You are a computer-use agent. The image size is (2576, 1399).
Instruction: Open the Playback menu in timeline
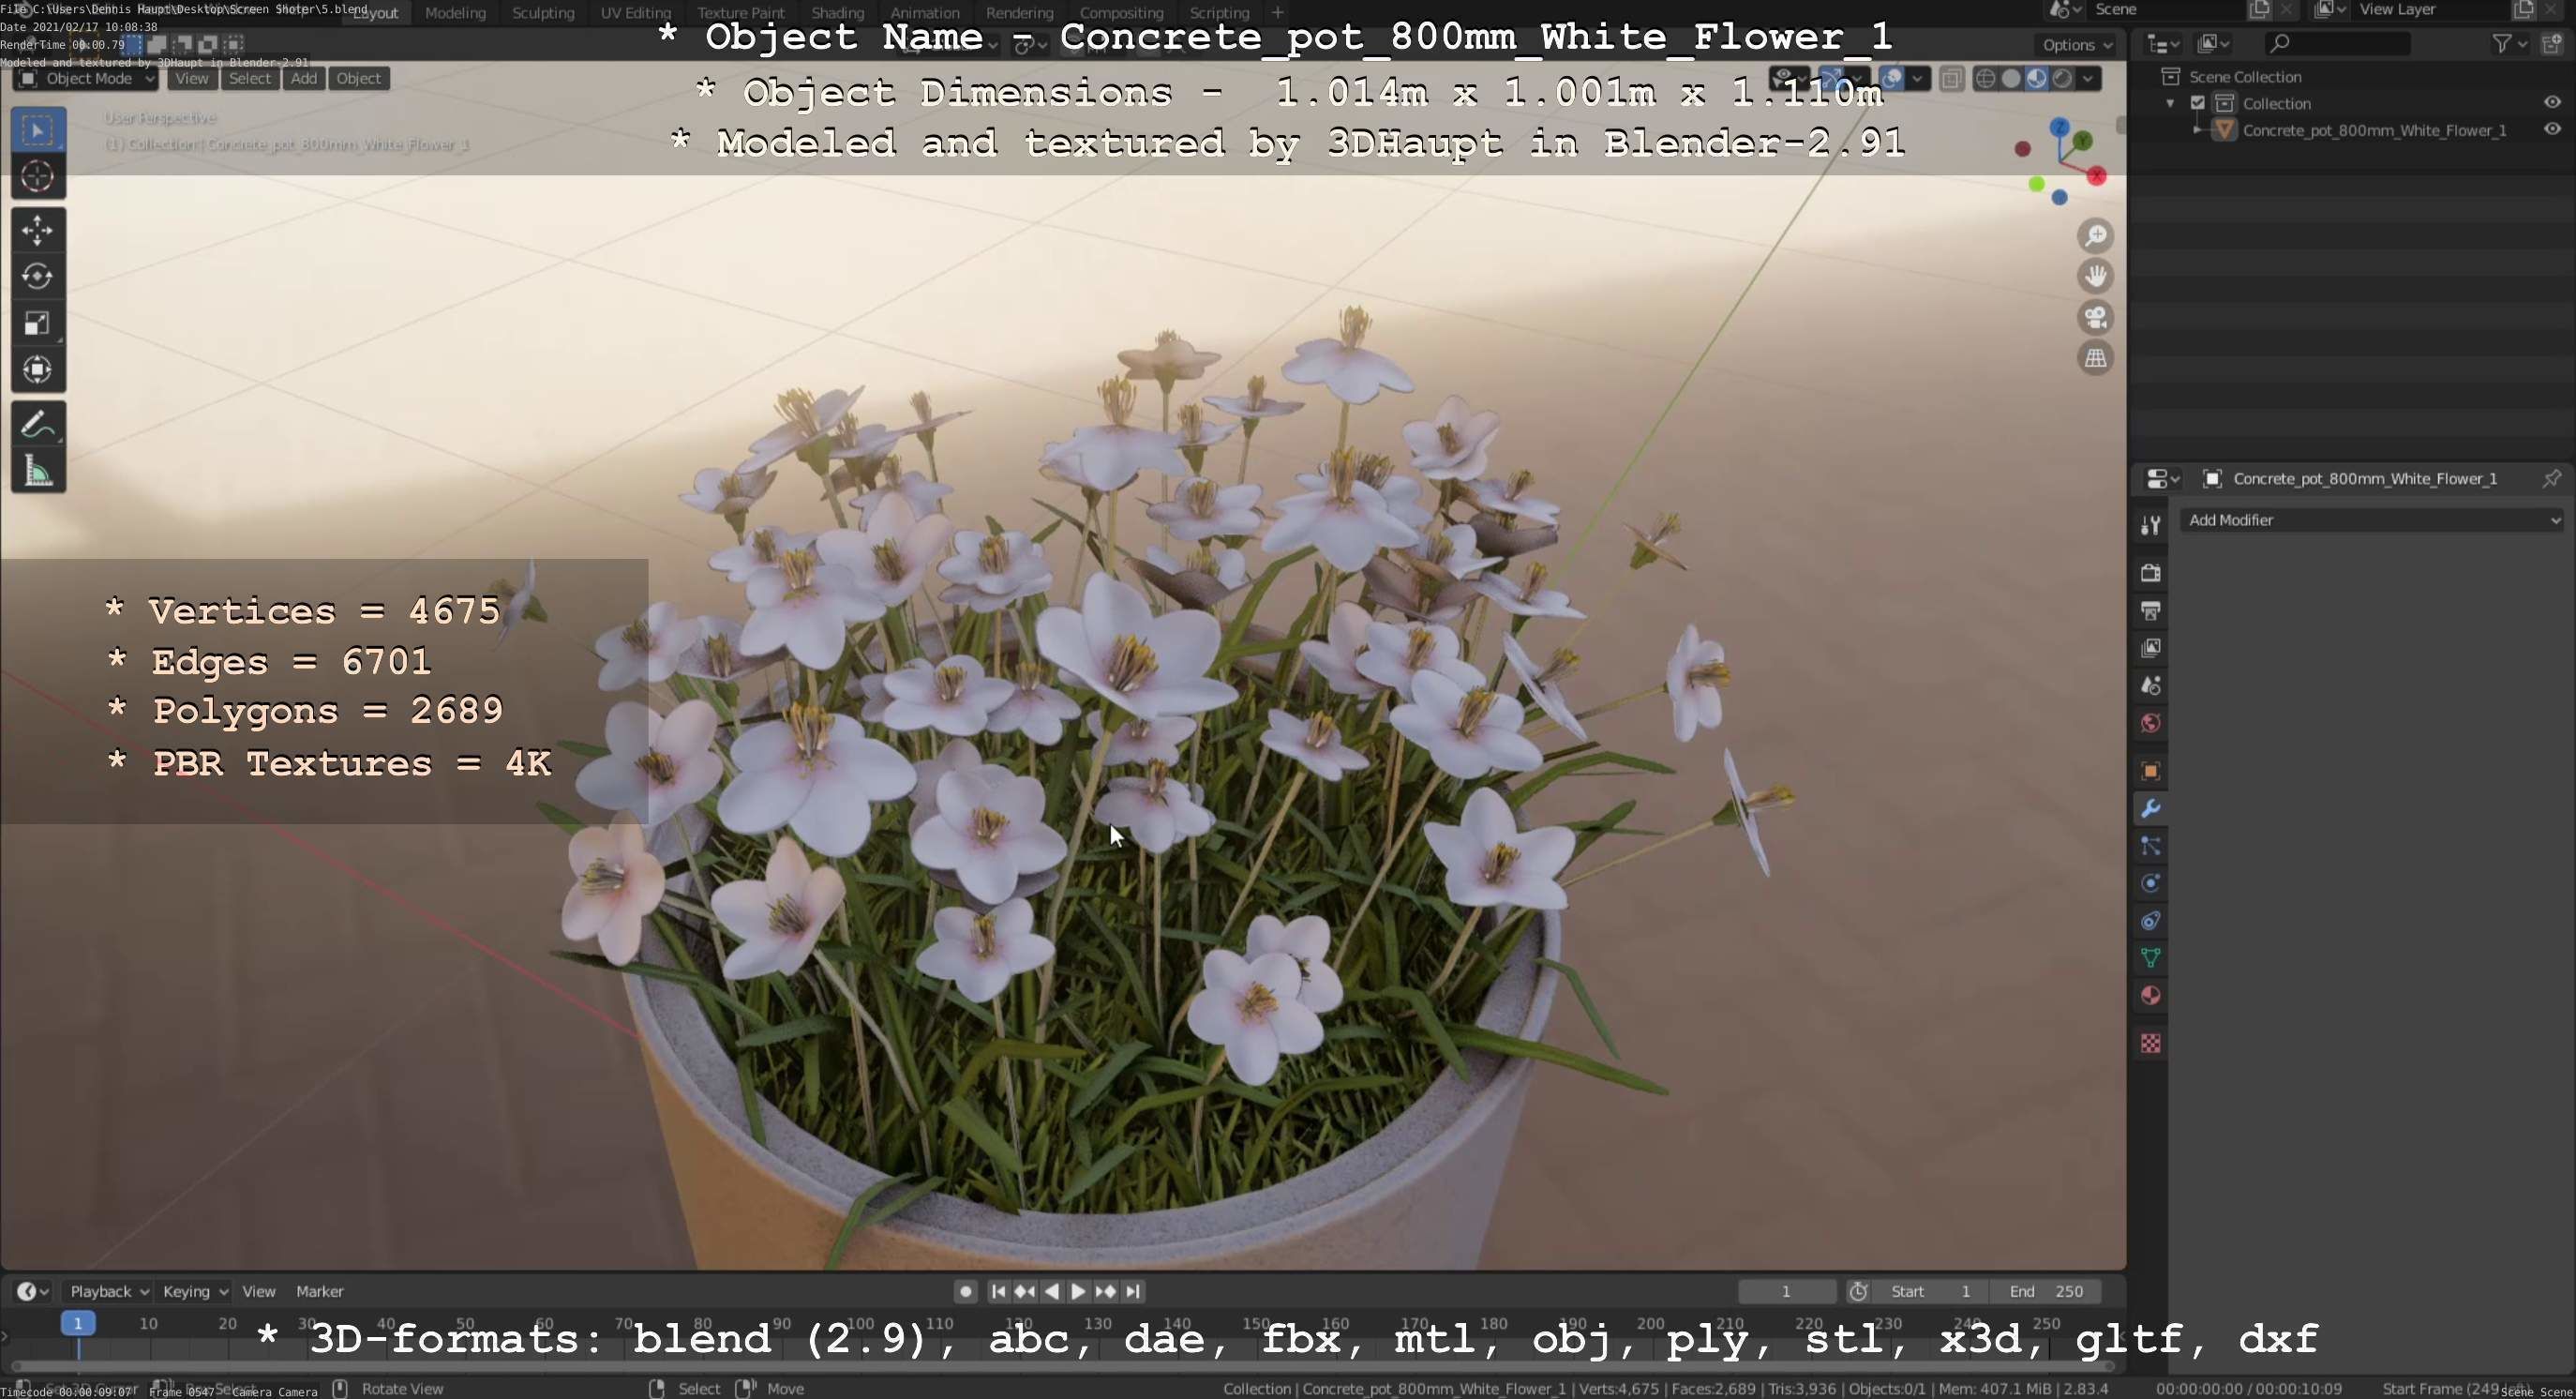coord(108,1291)
